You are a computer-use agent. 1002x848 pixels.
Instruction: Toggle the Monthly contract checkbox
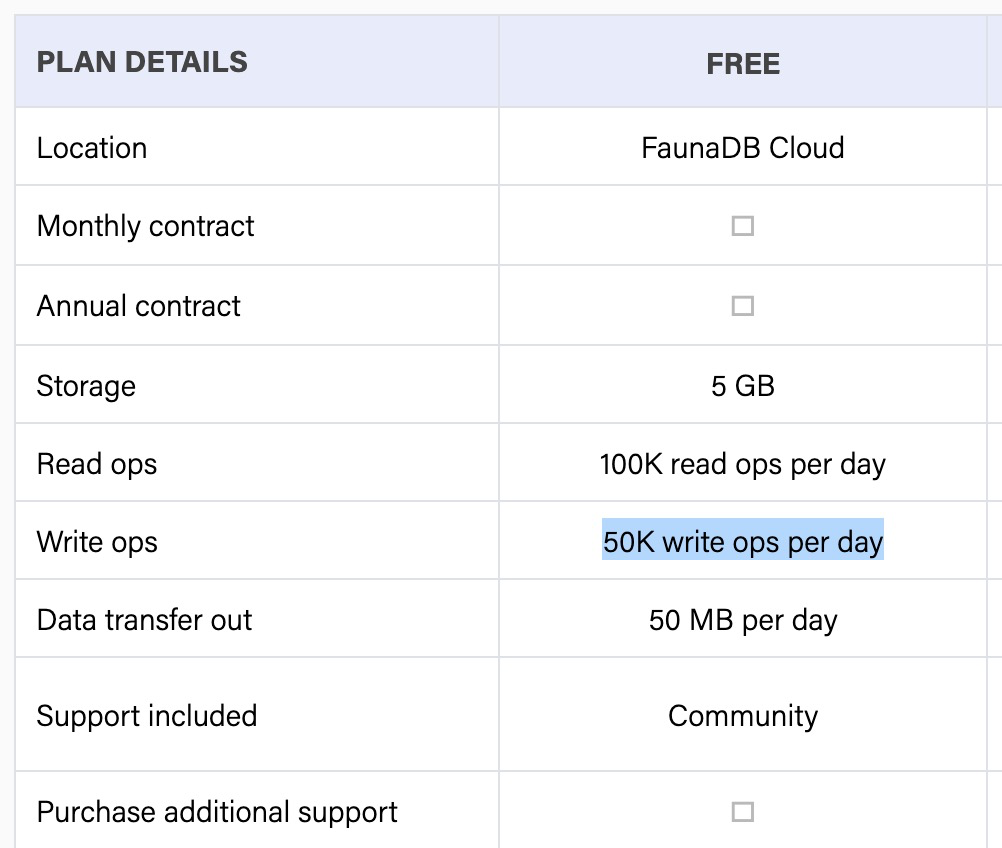coord(742,226)
